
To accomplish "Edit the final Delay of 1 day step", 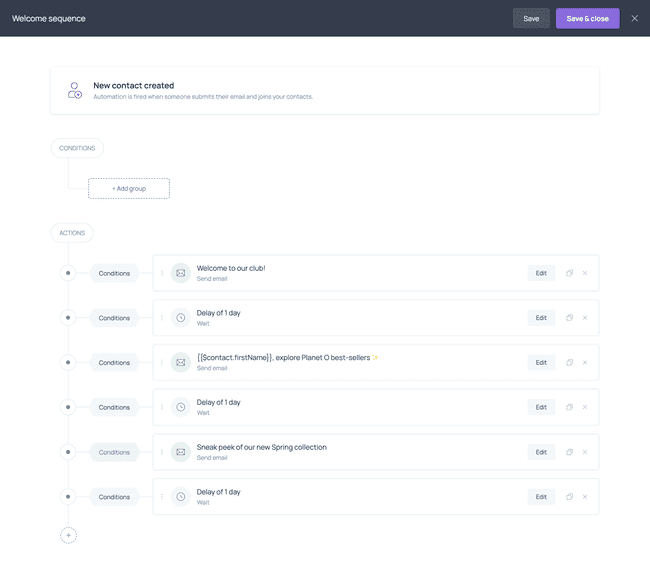I will click(x=541, y=497).
